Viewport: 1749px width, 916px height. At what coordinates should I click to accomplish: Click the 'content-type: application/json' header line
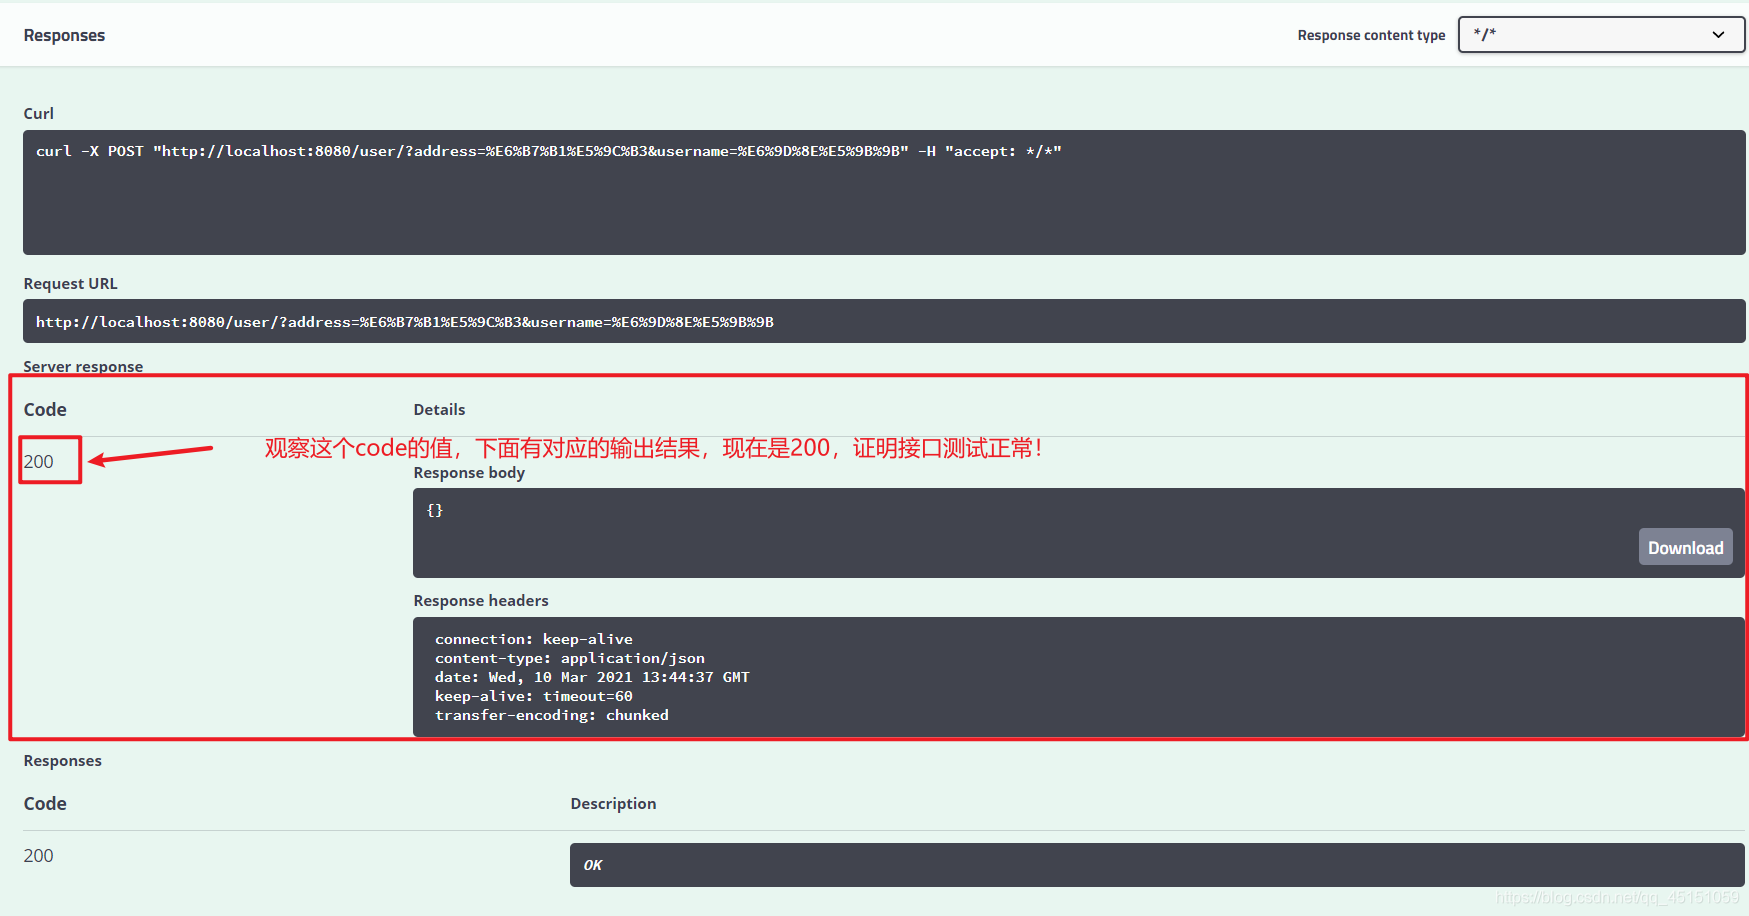pos(570,658)
